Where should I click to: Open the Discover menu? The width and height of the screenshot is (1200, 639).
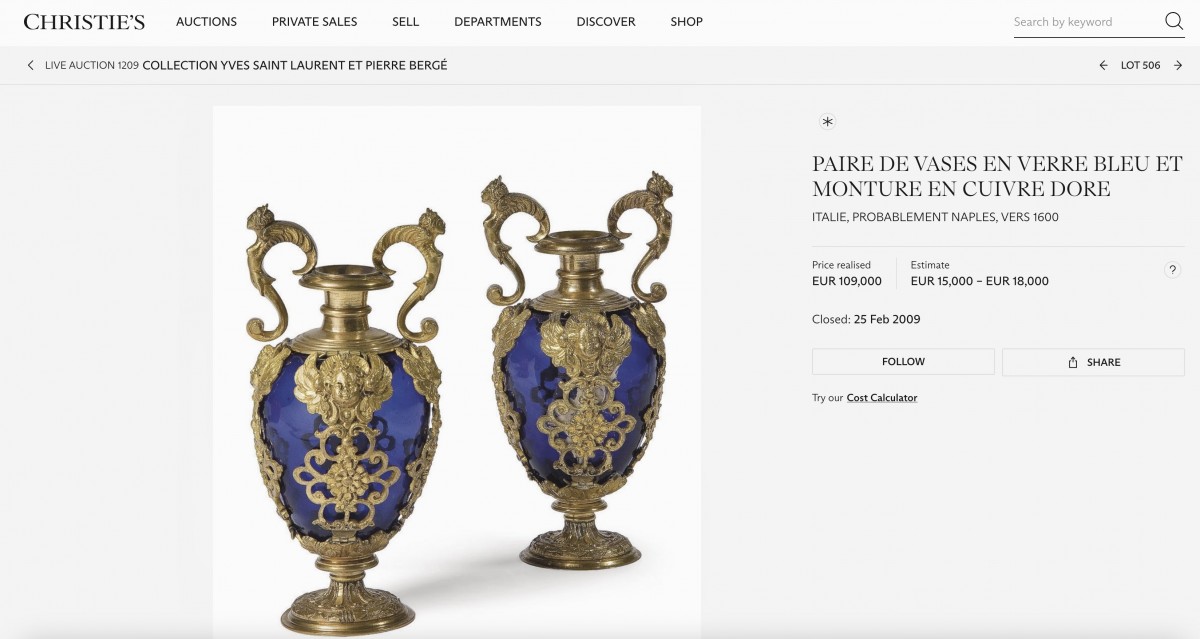[606, 21]
